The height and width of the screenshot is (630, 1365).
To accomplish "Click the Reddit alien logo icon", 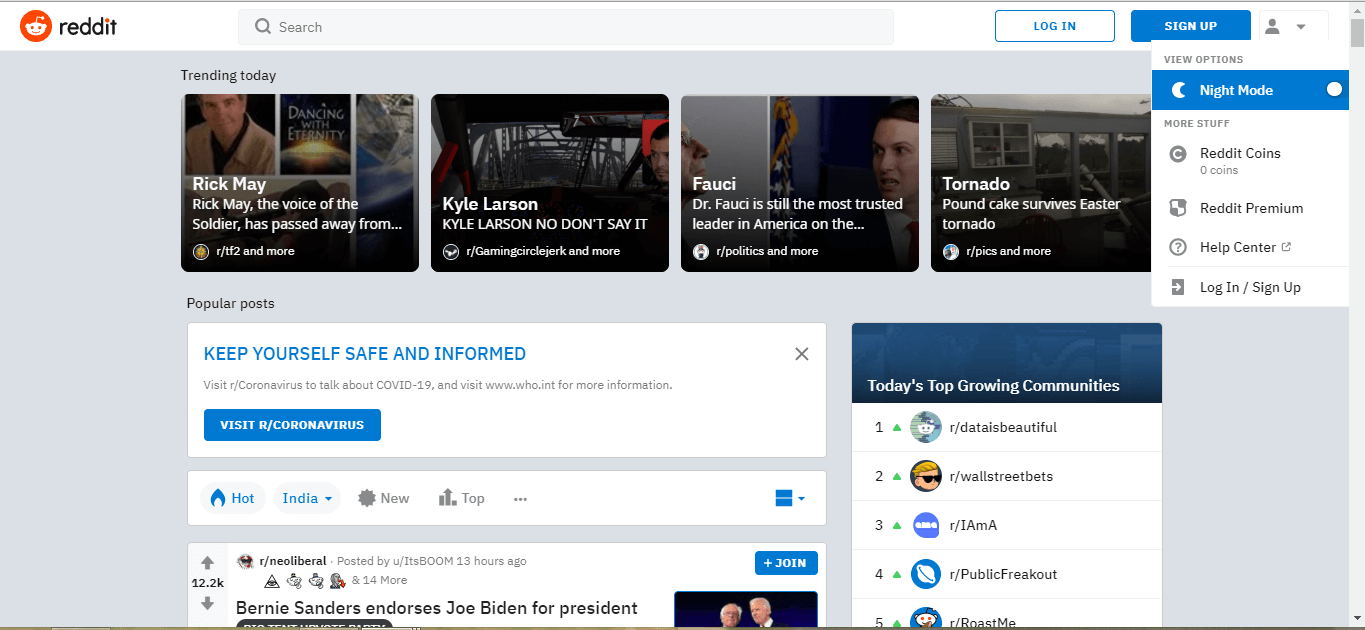I will pyautogui.click(x=36, y=26).
